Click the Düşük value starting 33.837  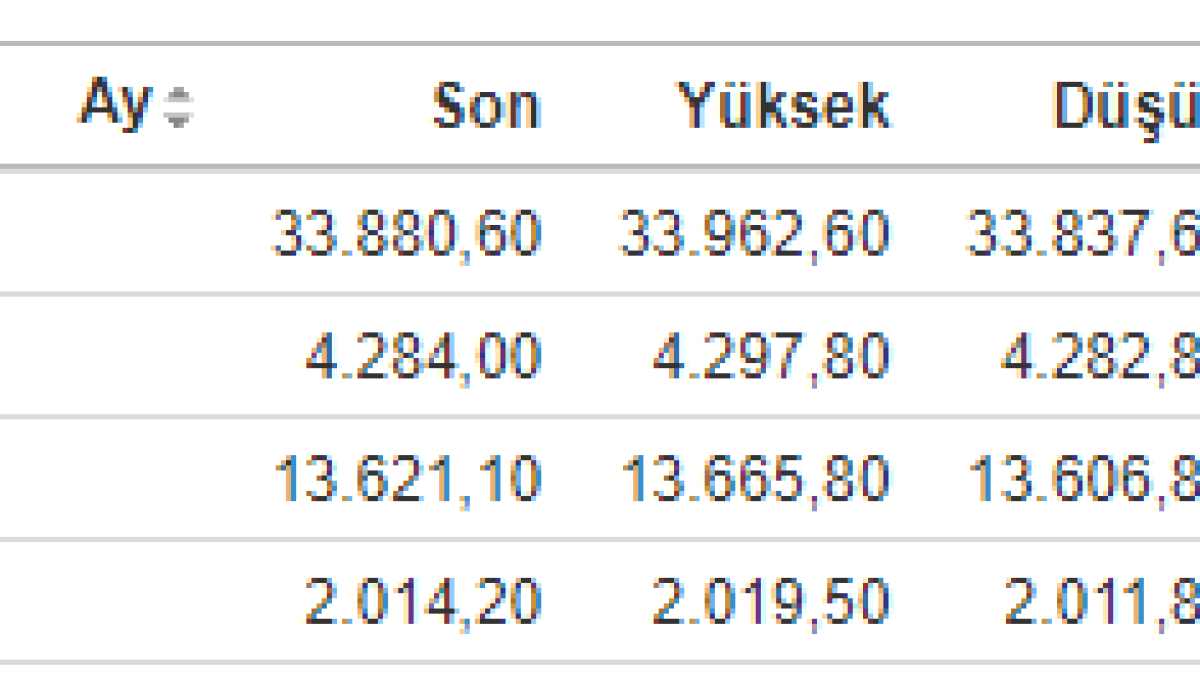point(1082,235)
